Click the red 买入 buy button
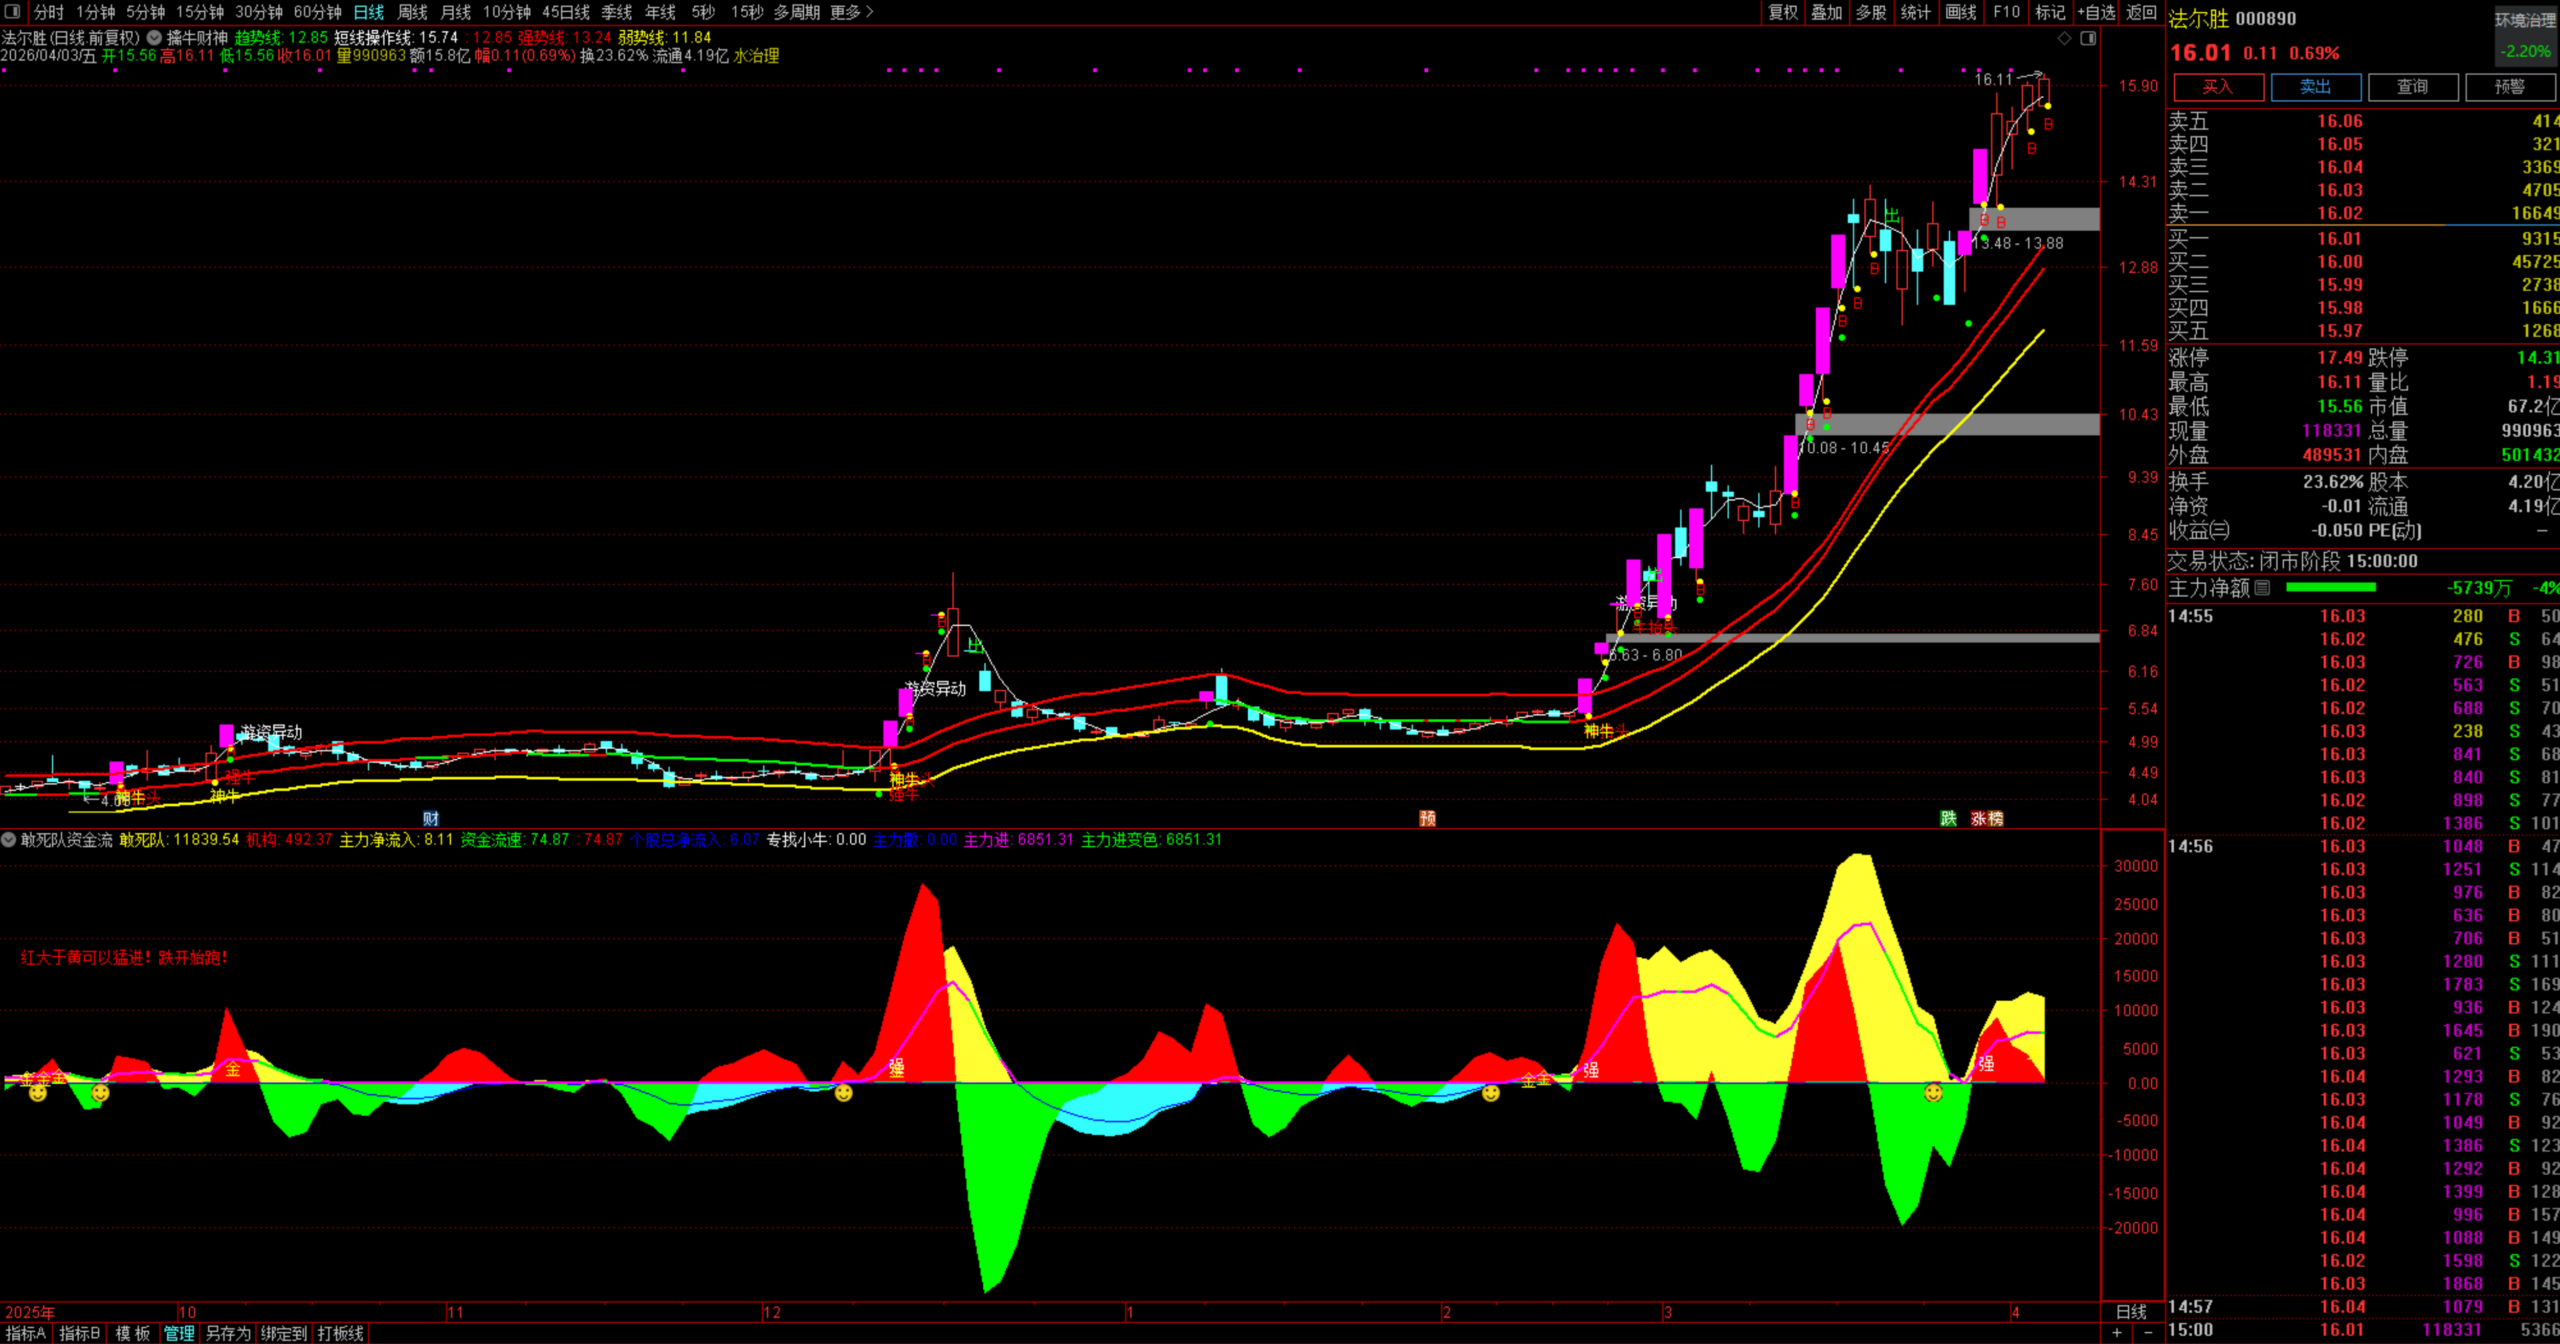 coord(2217,87)
